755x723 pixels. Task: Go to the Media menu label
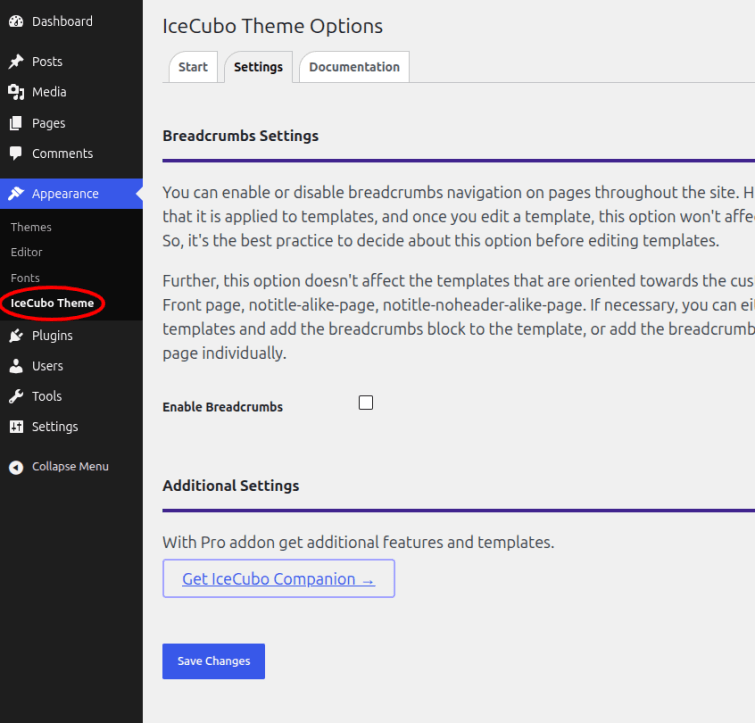point(49,92)
